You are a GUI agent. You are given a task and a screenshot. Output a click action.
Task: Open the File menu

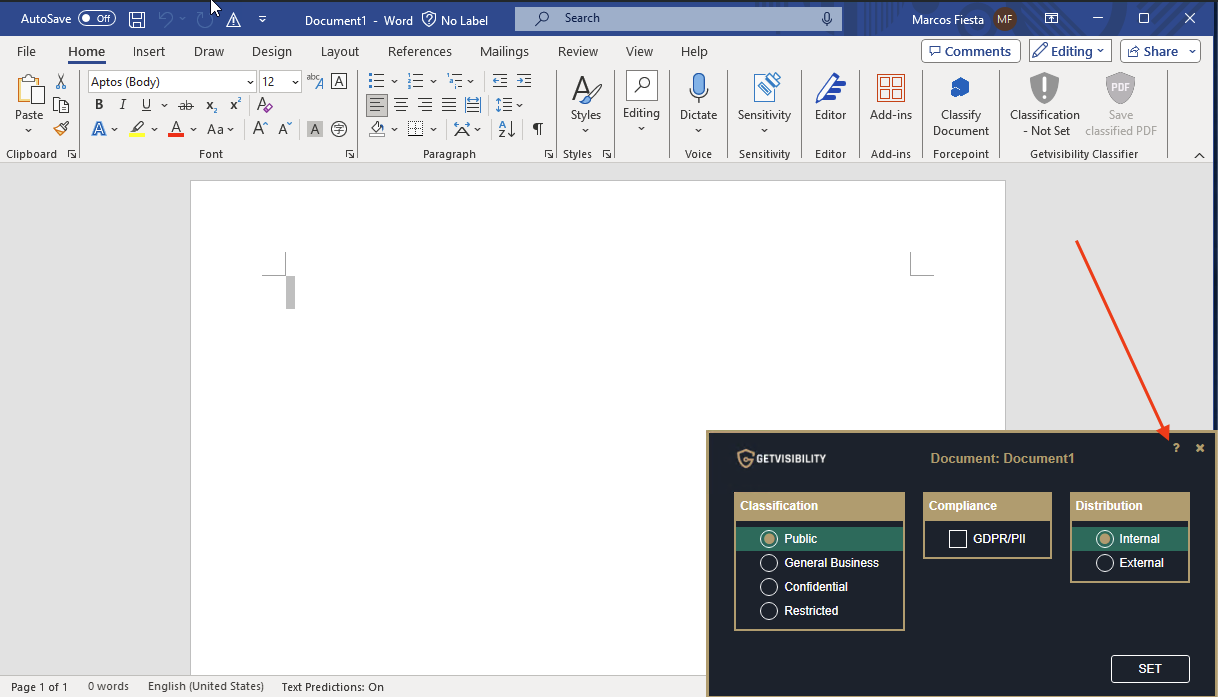coord(26,51)
